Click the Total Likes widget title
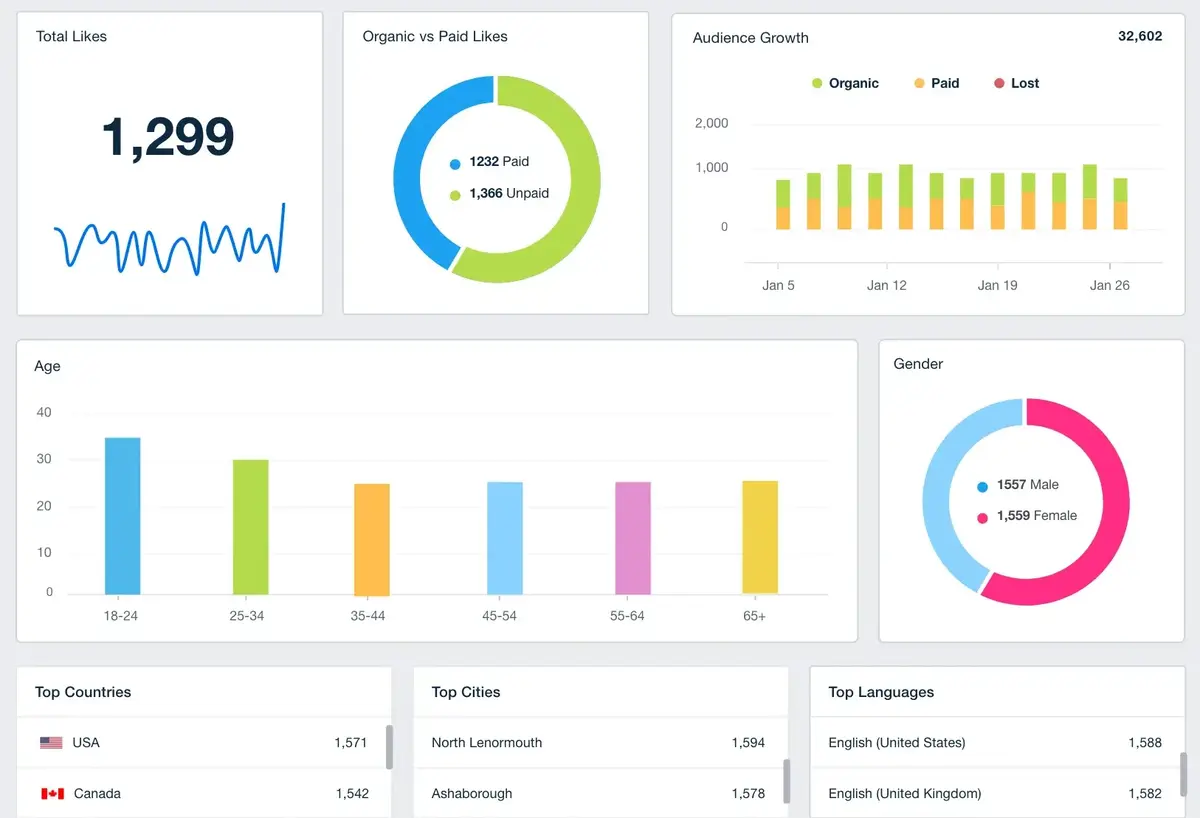 (x=71, y=36)
